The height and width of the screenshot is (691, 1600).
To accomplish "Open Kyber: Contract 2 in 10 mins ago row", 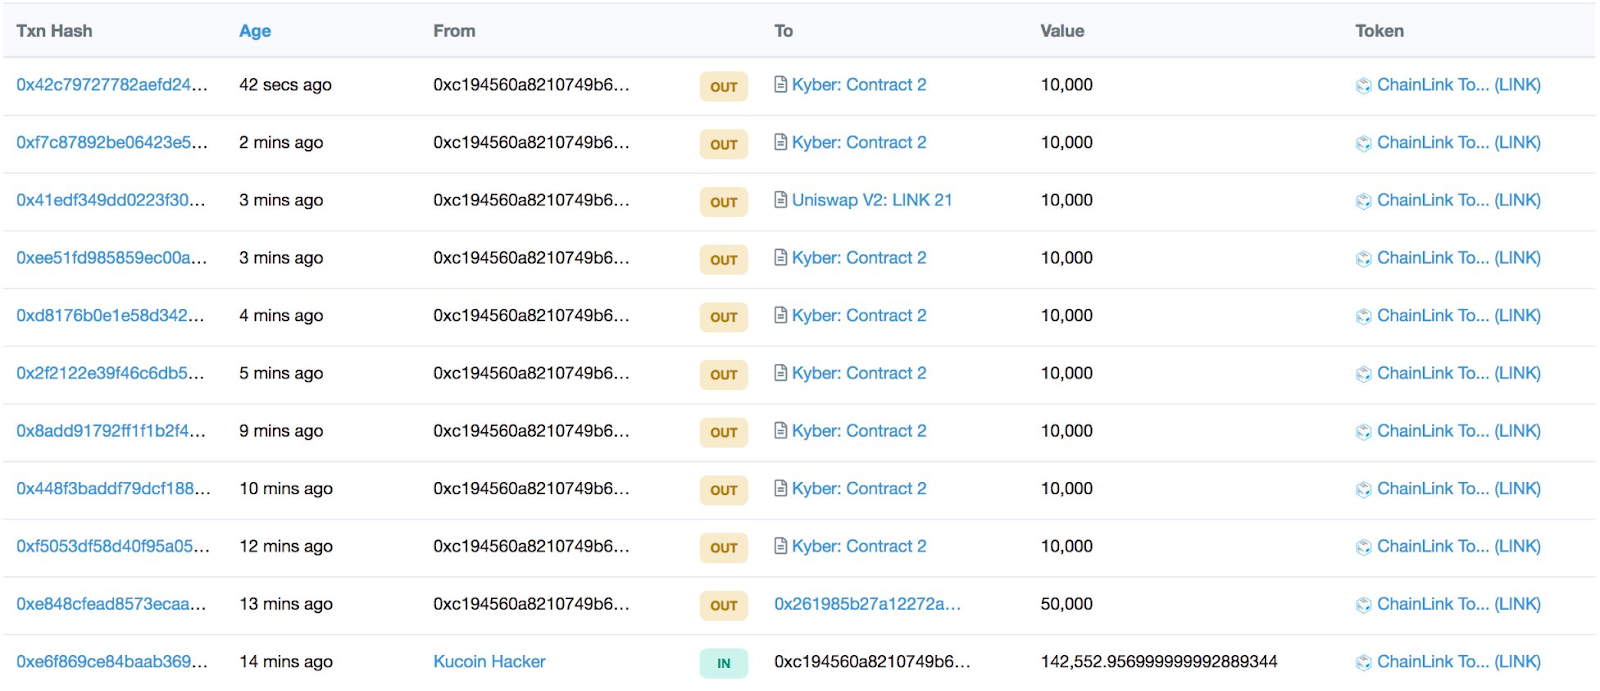I will point(859,489).
